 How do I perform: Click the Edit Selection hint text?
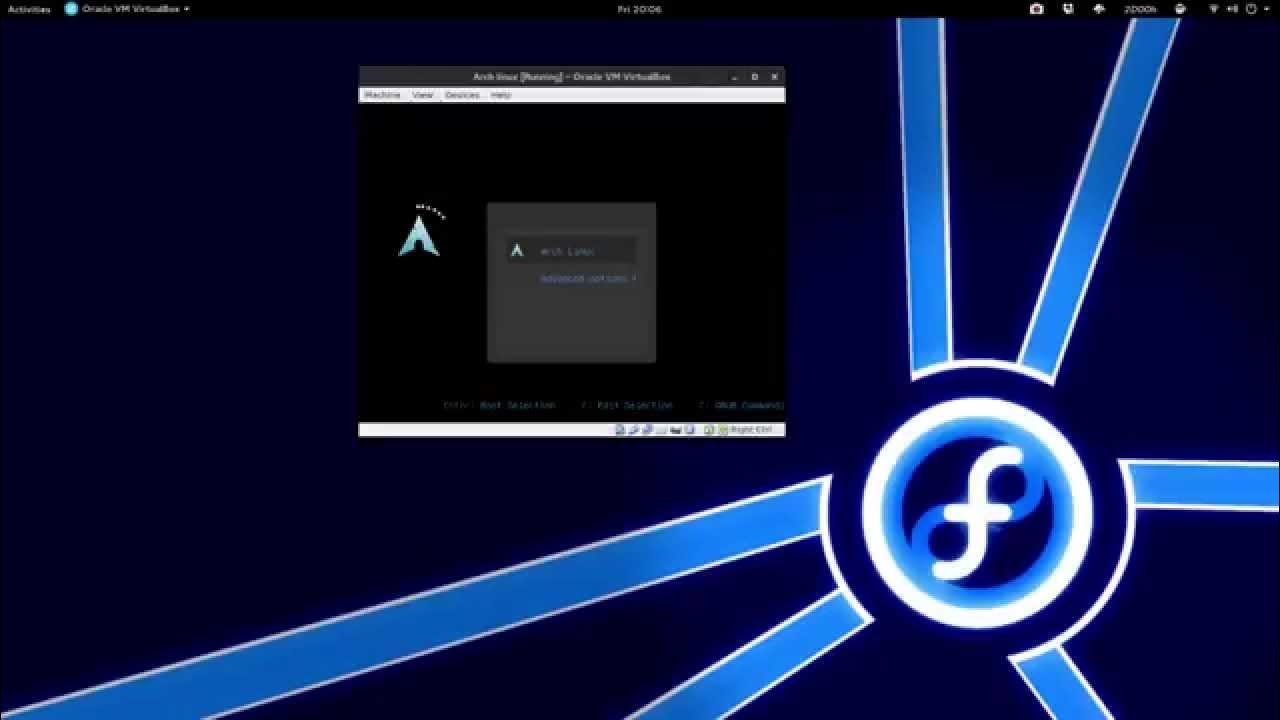coord(635,405)
